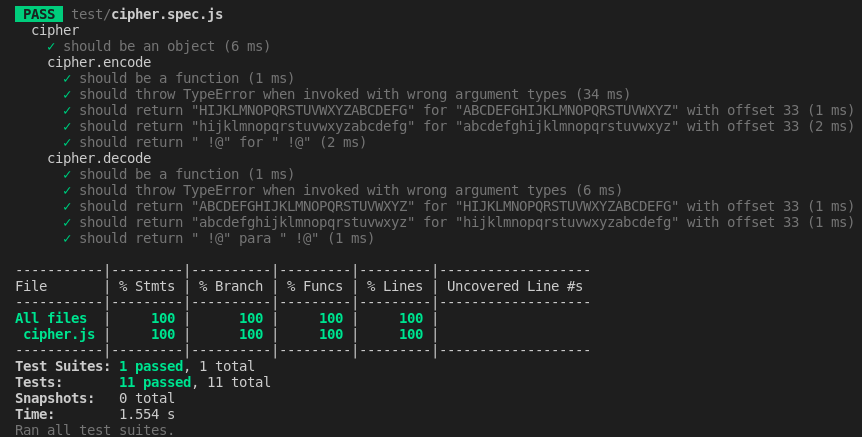
Task: Click the % Branch value for cipher.js
Action: 251,334
